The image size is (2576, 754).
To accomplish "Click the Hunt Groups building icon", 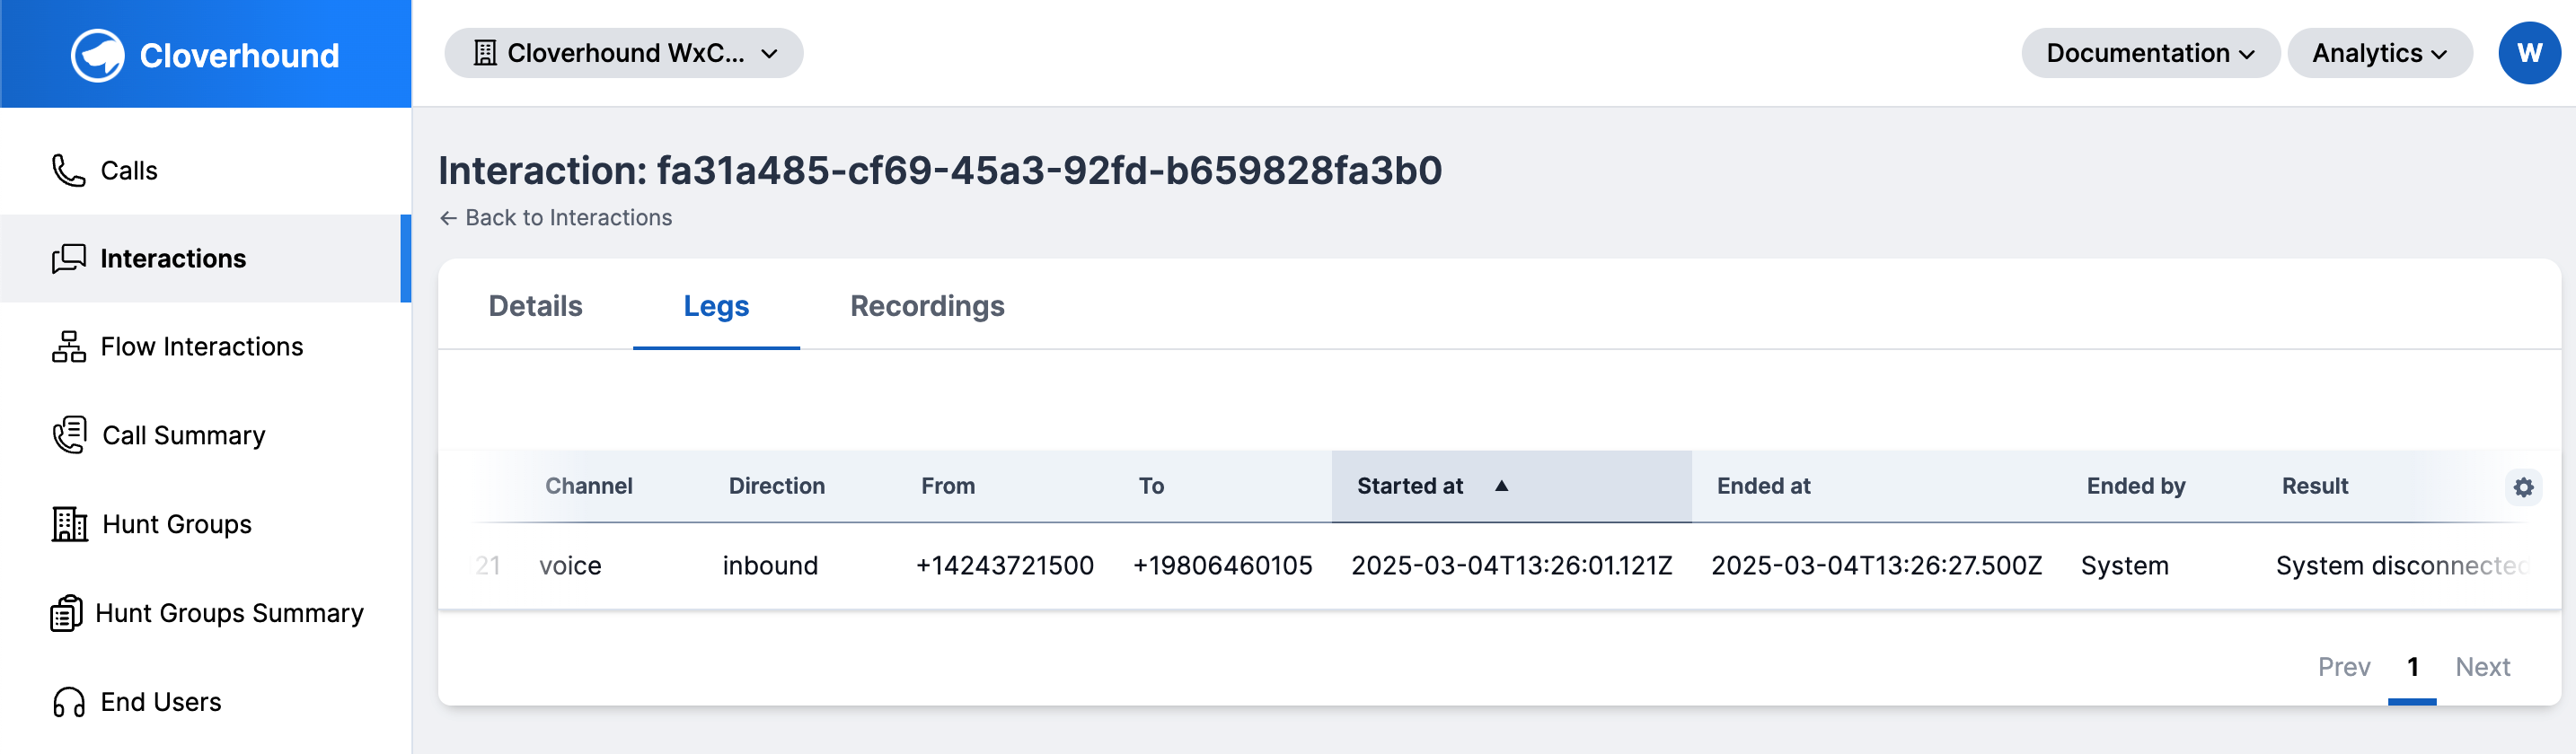I will click(69, 524).
